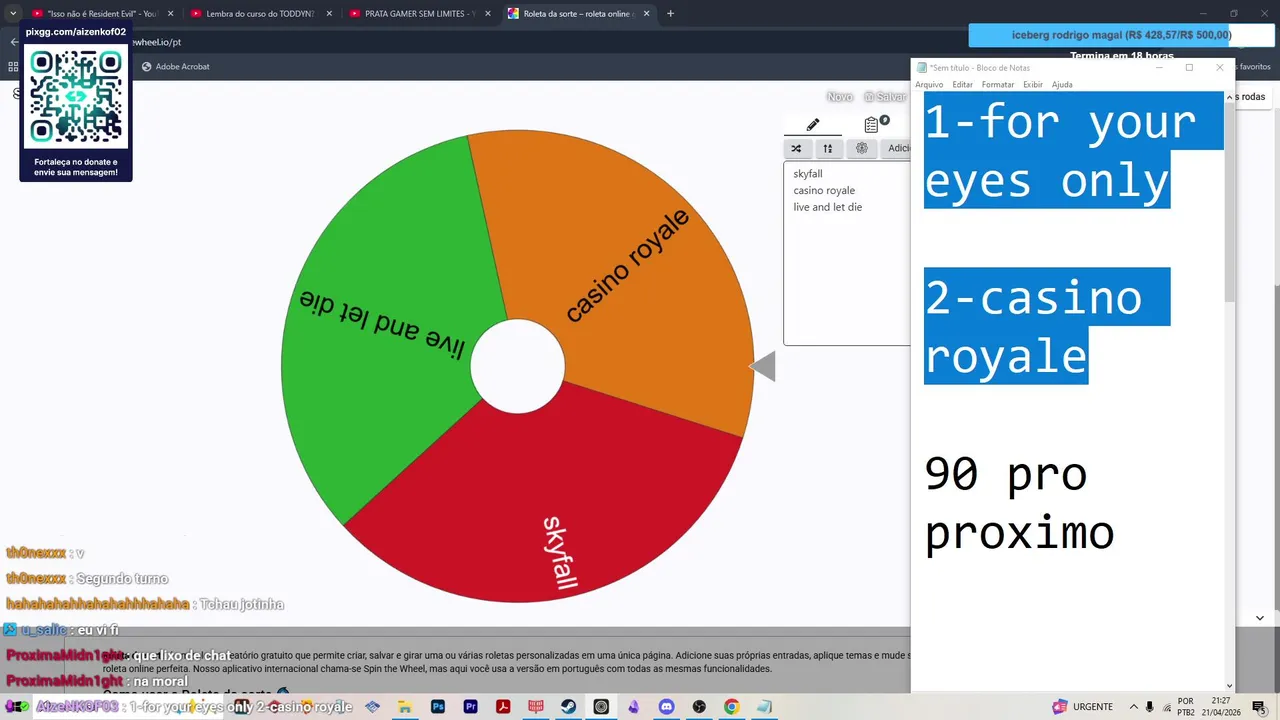Open the wheel settings gear button

click(x=861, y=148)
